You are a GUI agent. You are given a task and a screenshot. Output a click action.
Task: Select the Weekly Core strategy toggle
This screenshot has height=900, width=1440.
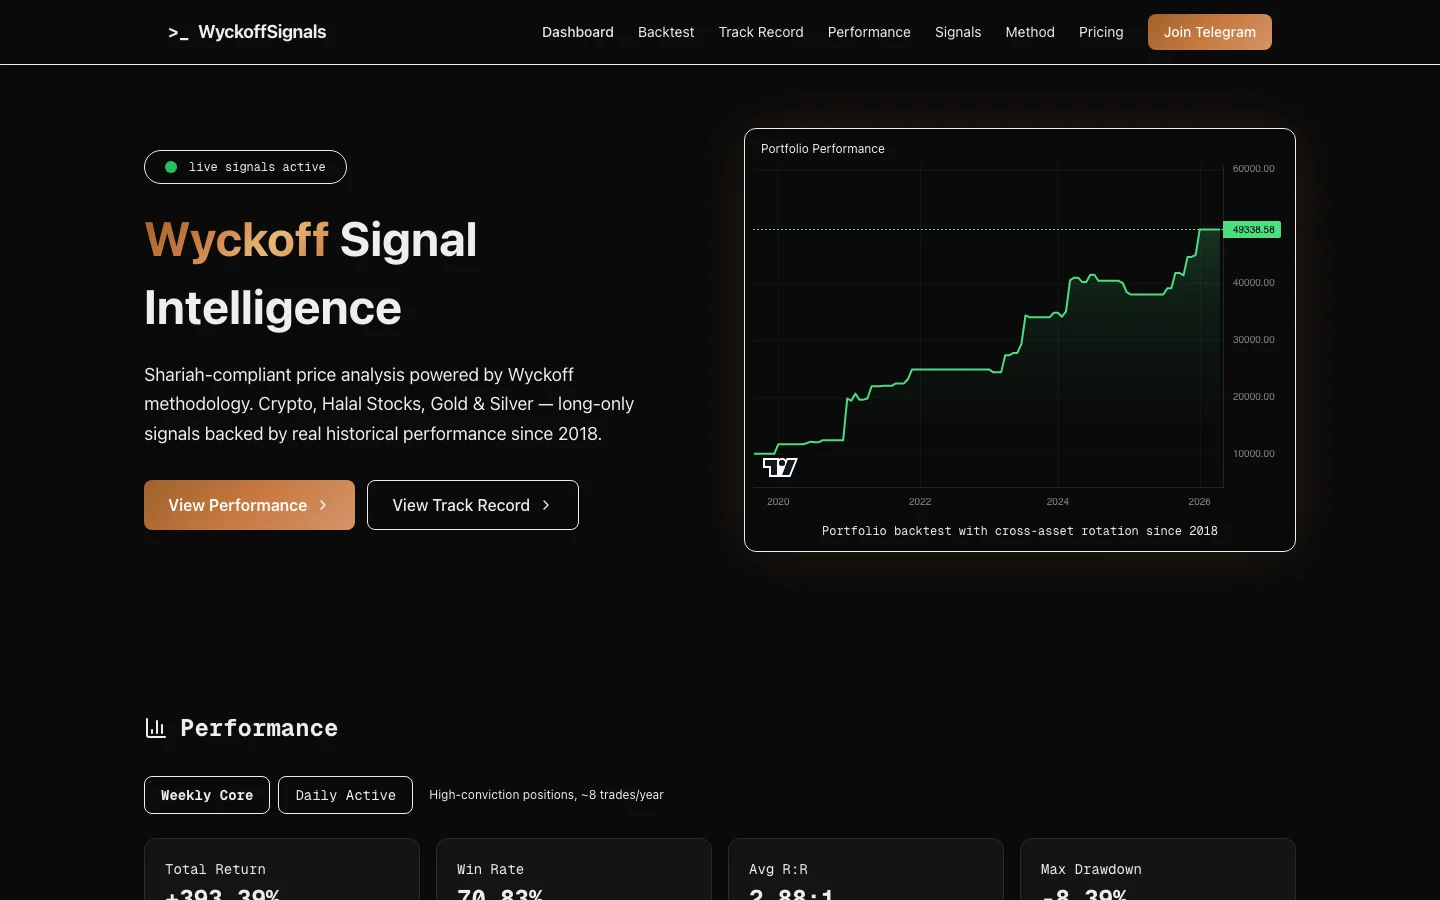coord(207,795)
